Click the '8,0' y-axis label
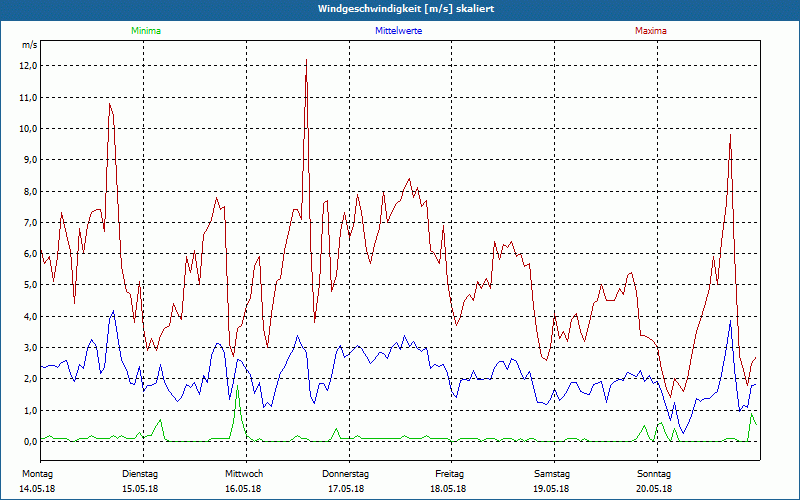Image resolution: width=800 pixels, height=500 pixels. point(30,191)
